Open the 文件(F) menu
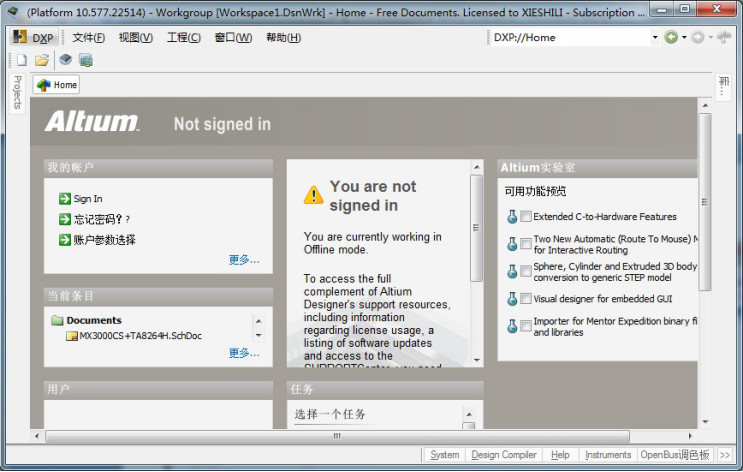The height and width of the screenshot is (472, 743). click(89, 37)
